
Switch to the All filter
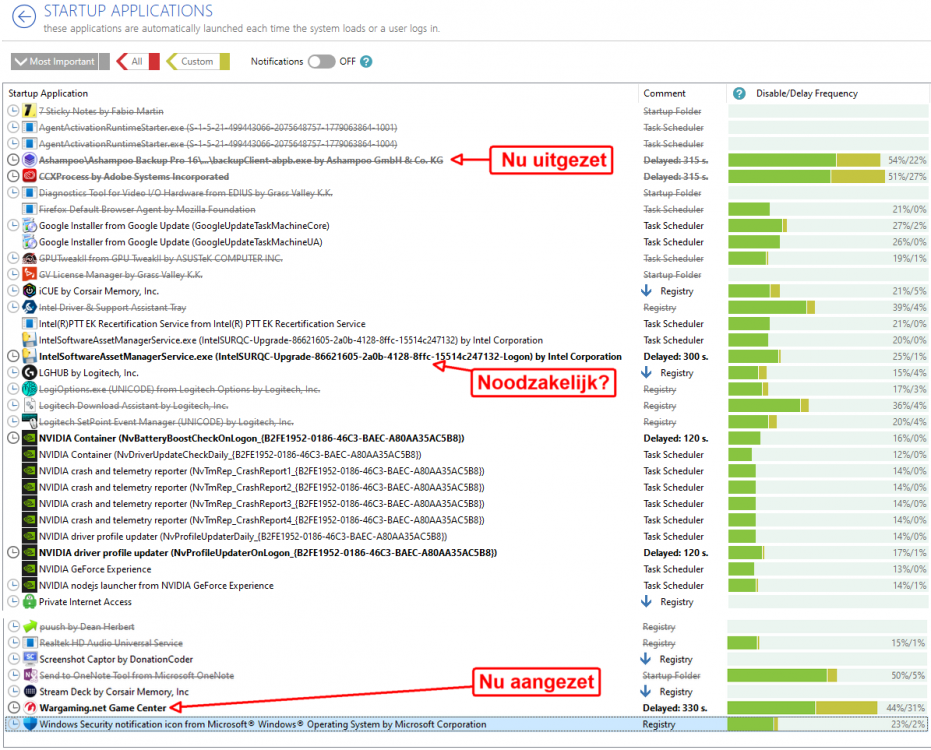click(138, 61)
